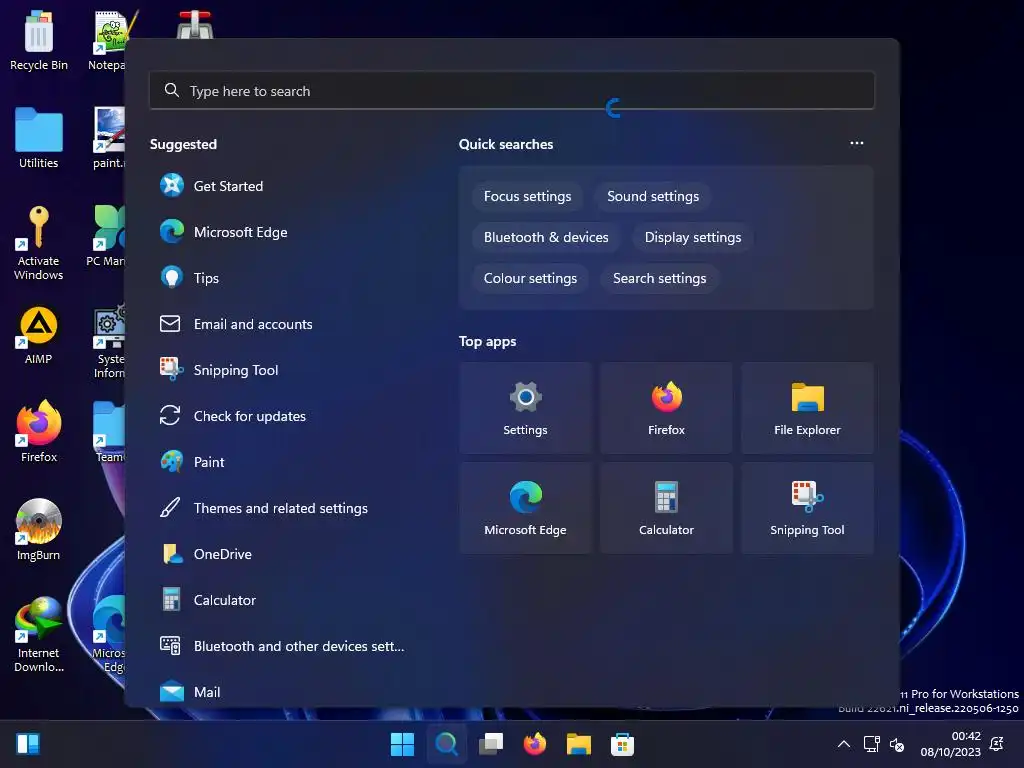Open the notification bell icon
The height and width of the screenshot is (768, 1024).
[997, 744]
